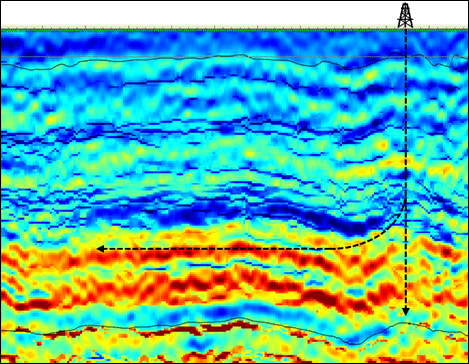Viewport: 469px width, 364px height.
Task: Select the upper interpreted horizon line
Action: coord(234,62)
